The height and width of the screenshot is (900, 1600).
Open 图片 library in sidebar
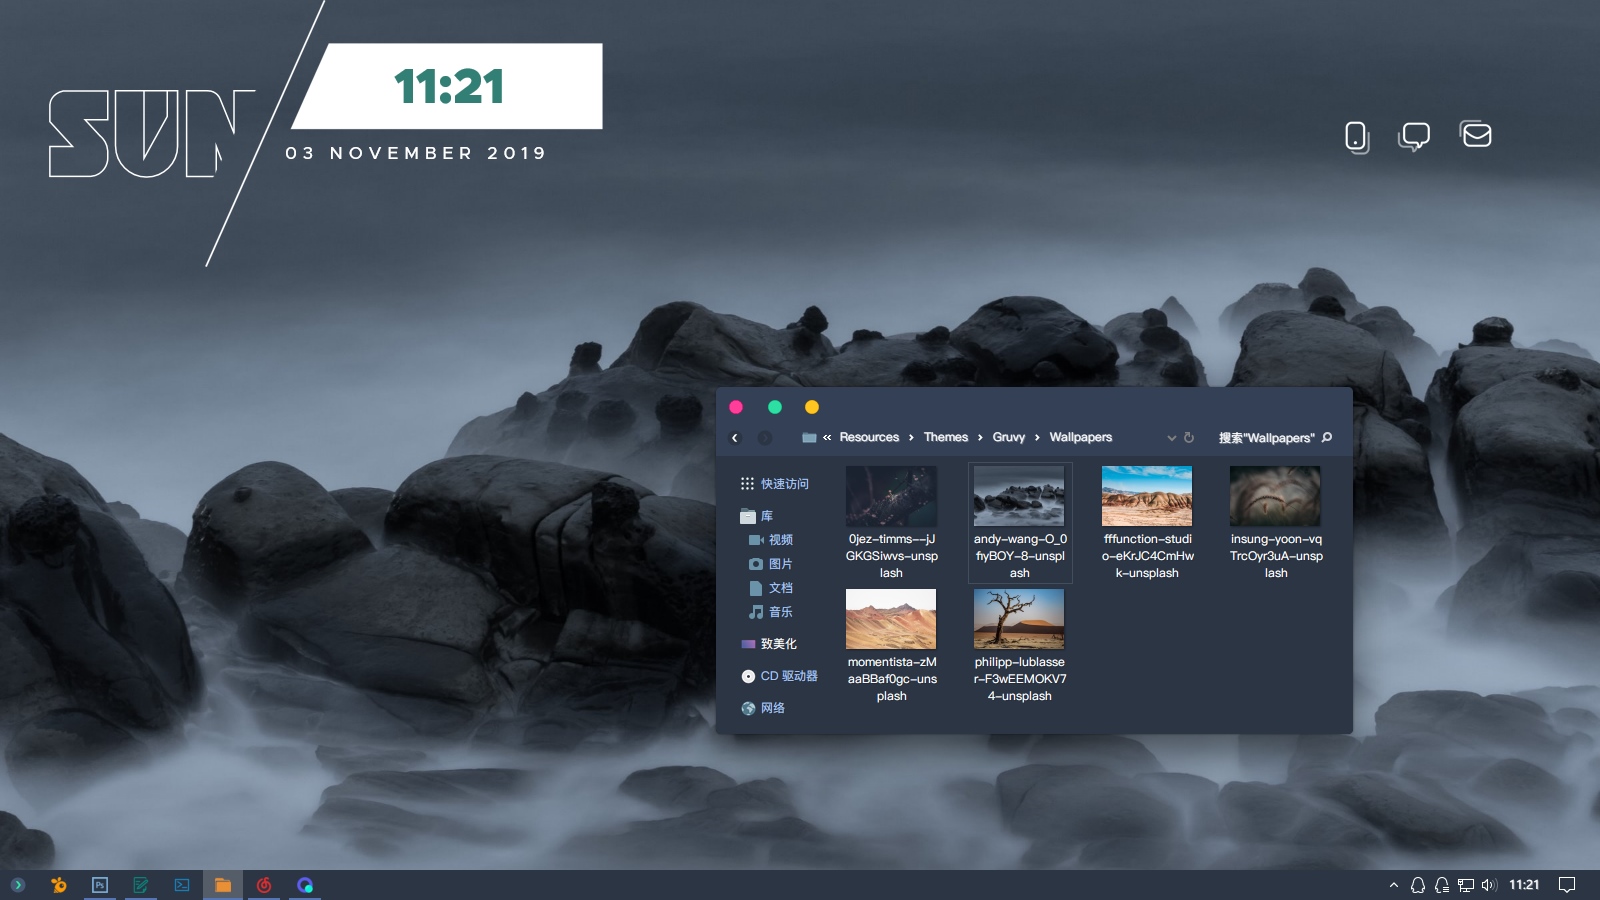click(x=771, y=564)
